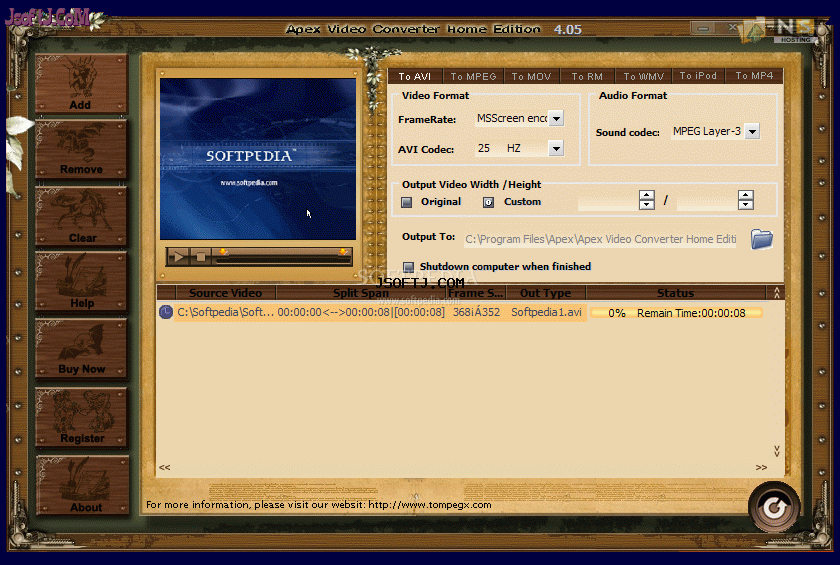The image size is (840, 565).
Task: Click the Source Video column header
Action: (226, 293)
